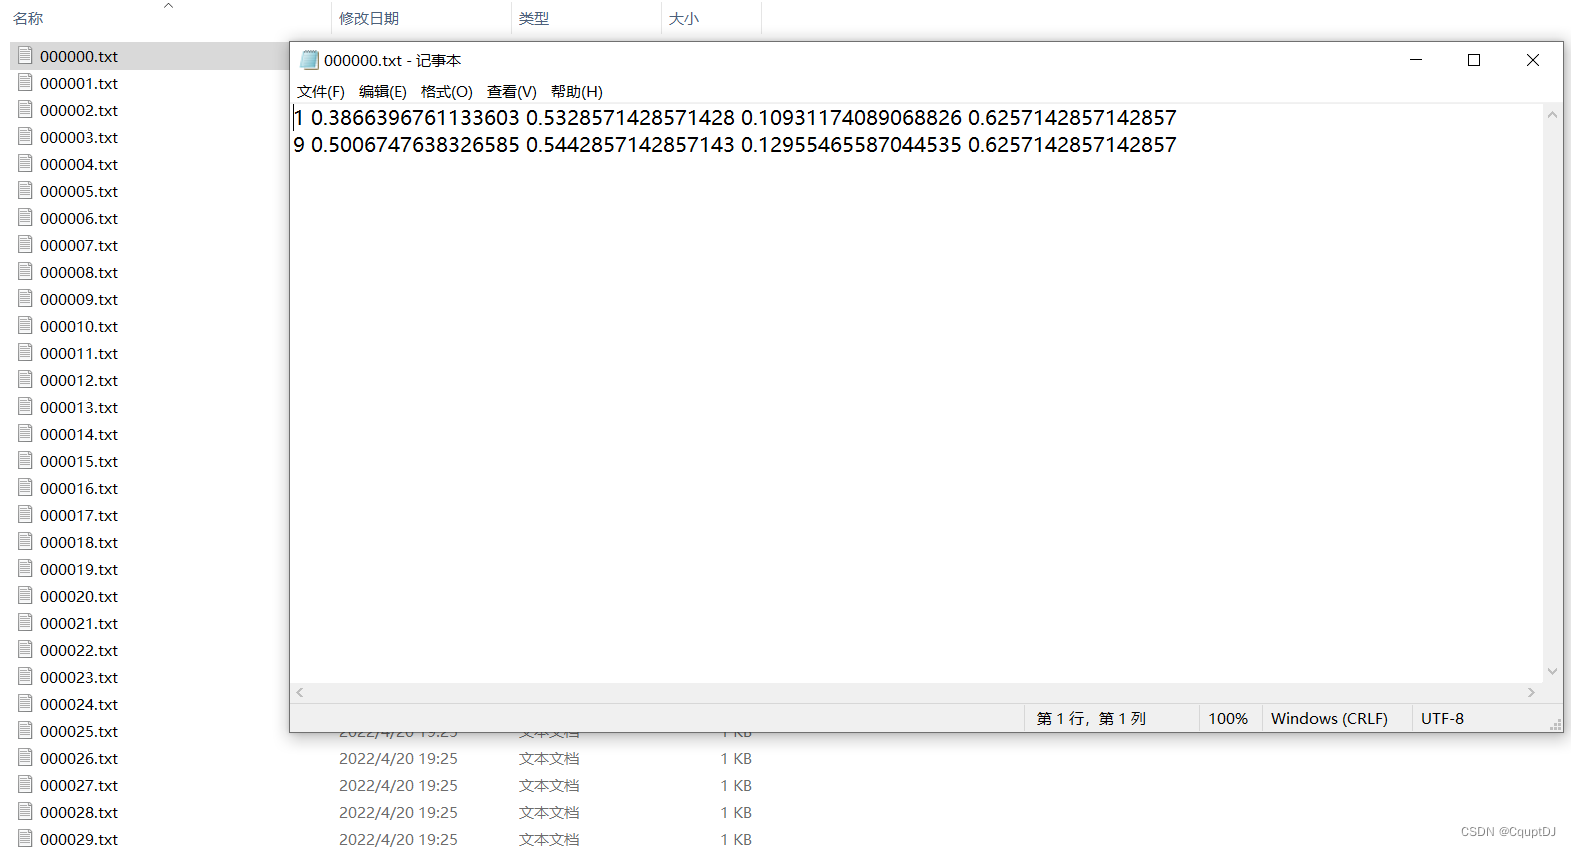Click file icon of 000017.txt
This screenshot has width=1571, height=848.
tap(25, 515)
